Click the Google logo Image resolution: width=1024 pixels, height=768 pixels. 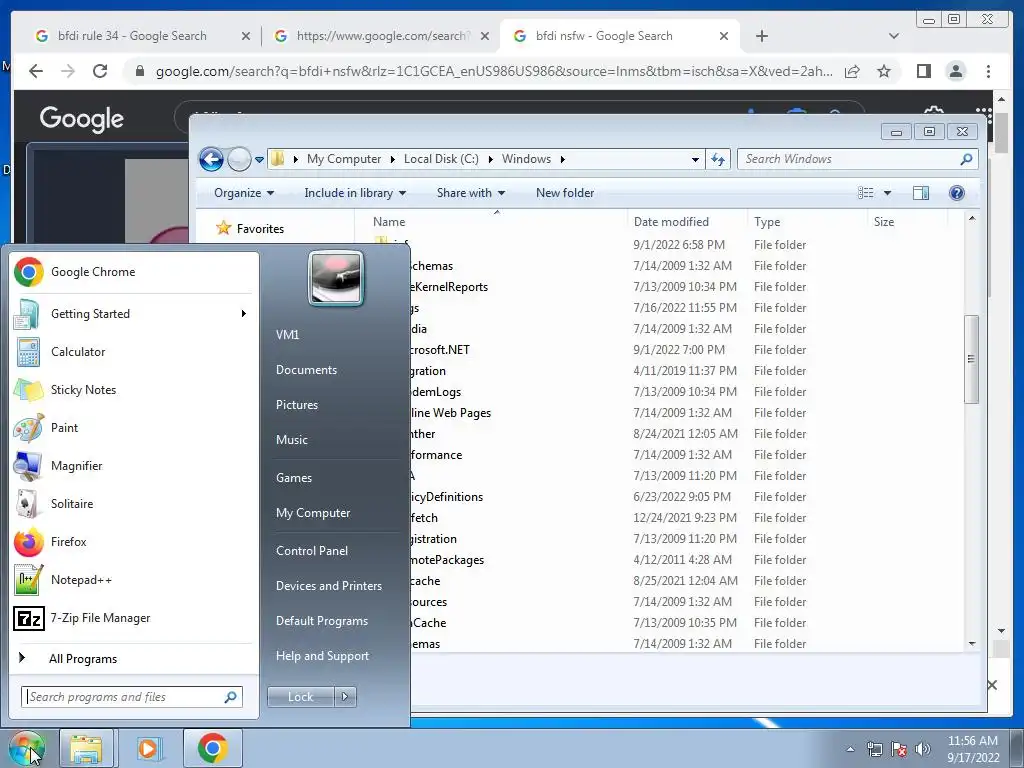pyautogui.click(x=82, y=119)
